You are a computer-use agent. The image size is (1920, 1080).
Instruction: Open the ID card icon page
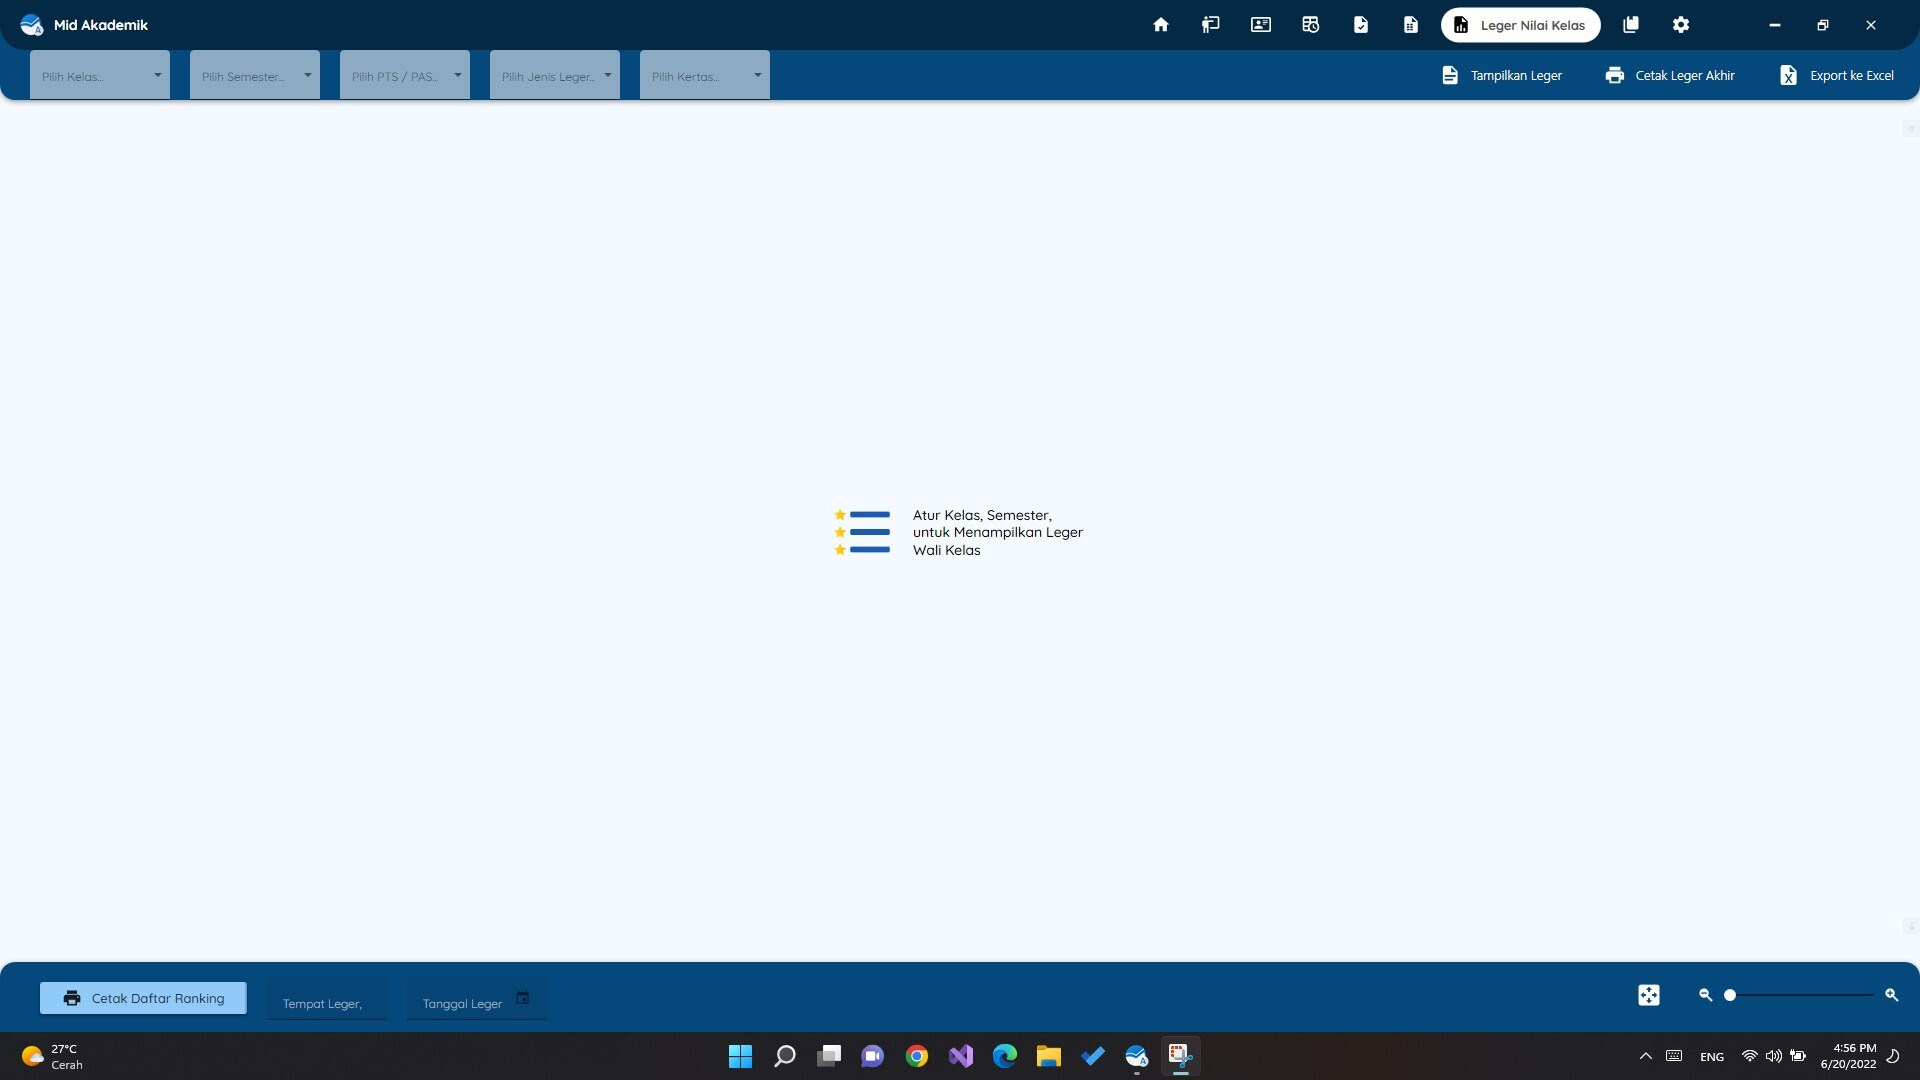click(1260, 25)
